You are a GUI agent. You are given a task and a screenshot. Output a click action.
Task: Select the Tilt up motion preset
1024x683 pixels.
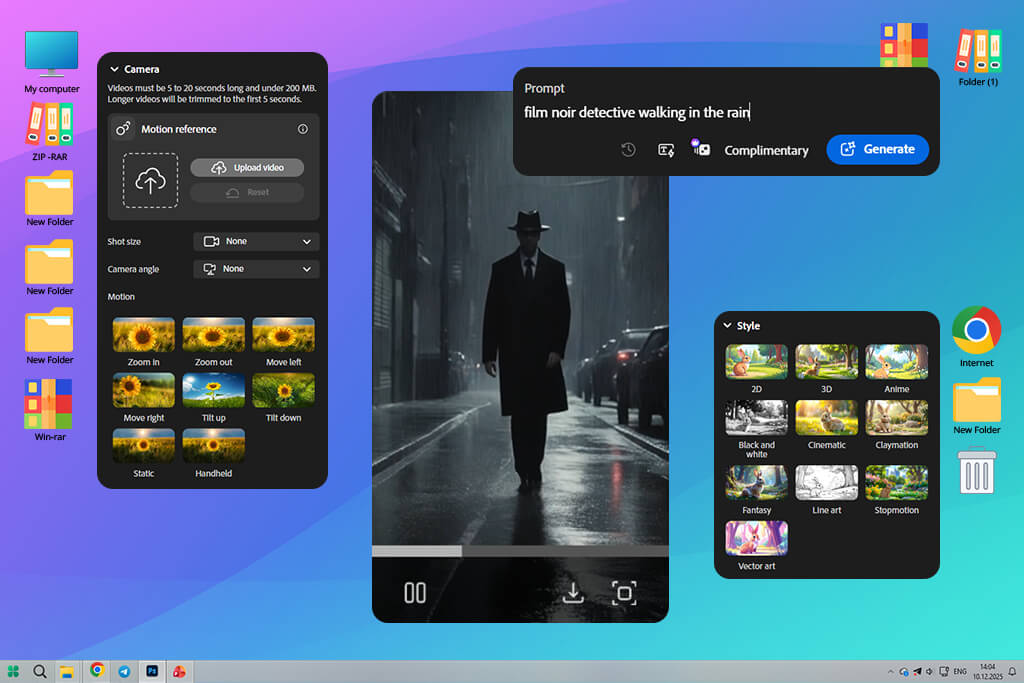point(214,390)
